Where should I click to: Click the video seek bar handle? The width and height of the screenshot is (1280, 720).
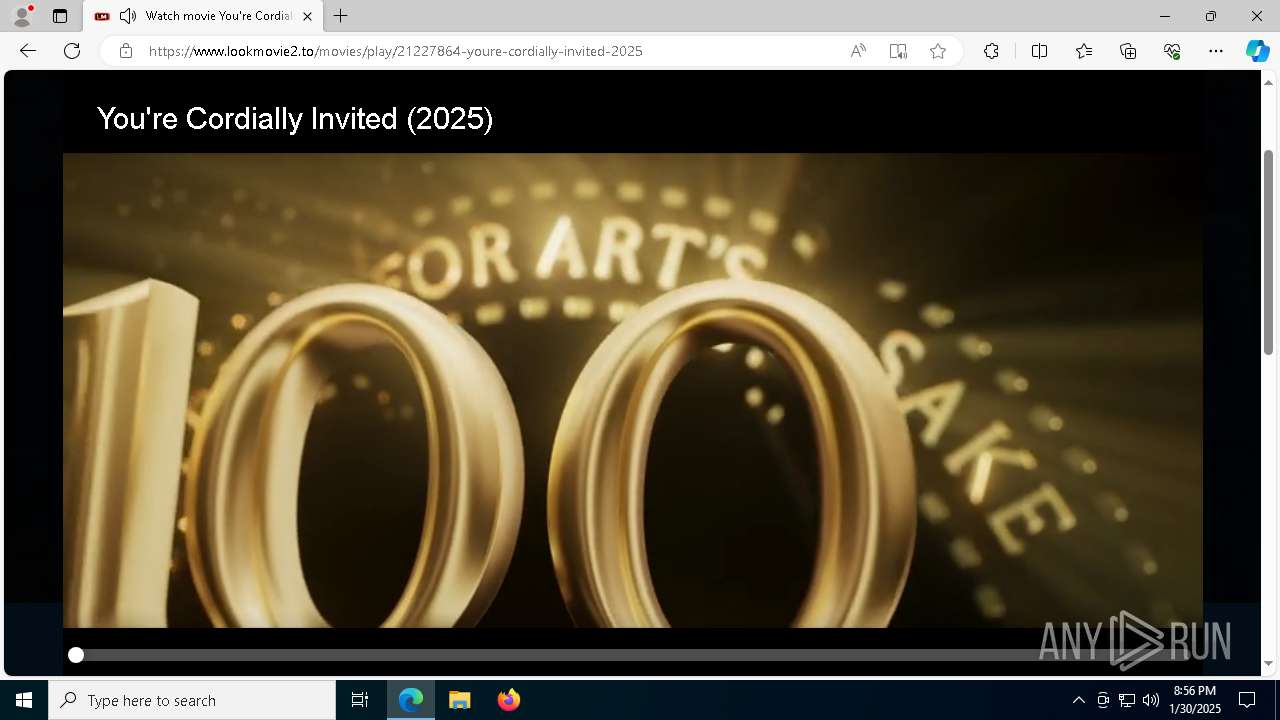(x=76, y=655)
